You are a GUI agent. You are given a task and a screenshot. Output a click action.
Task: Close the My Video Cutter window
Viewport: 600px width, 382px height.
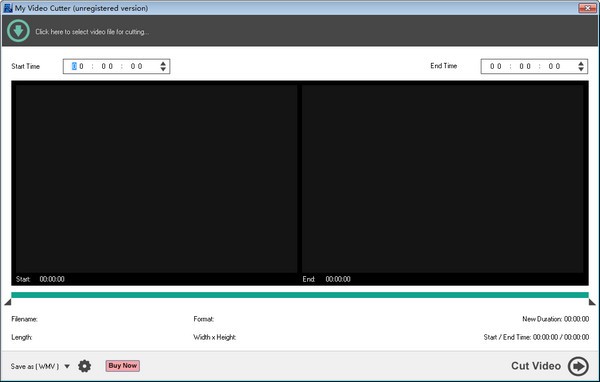tap(587, 8)
